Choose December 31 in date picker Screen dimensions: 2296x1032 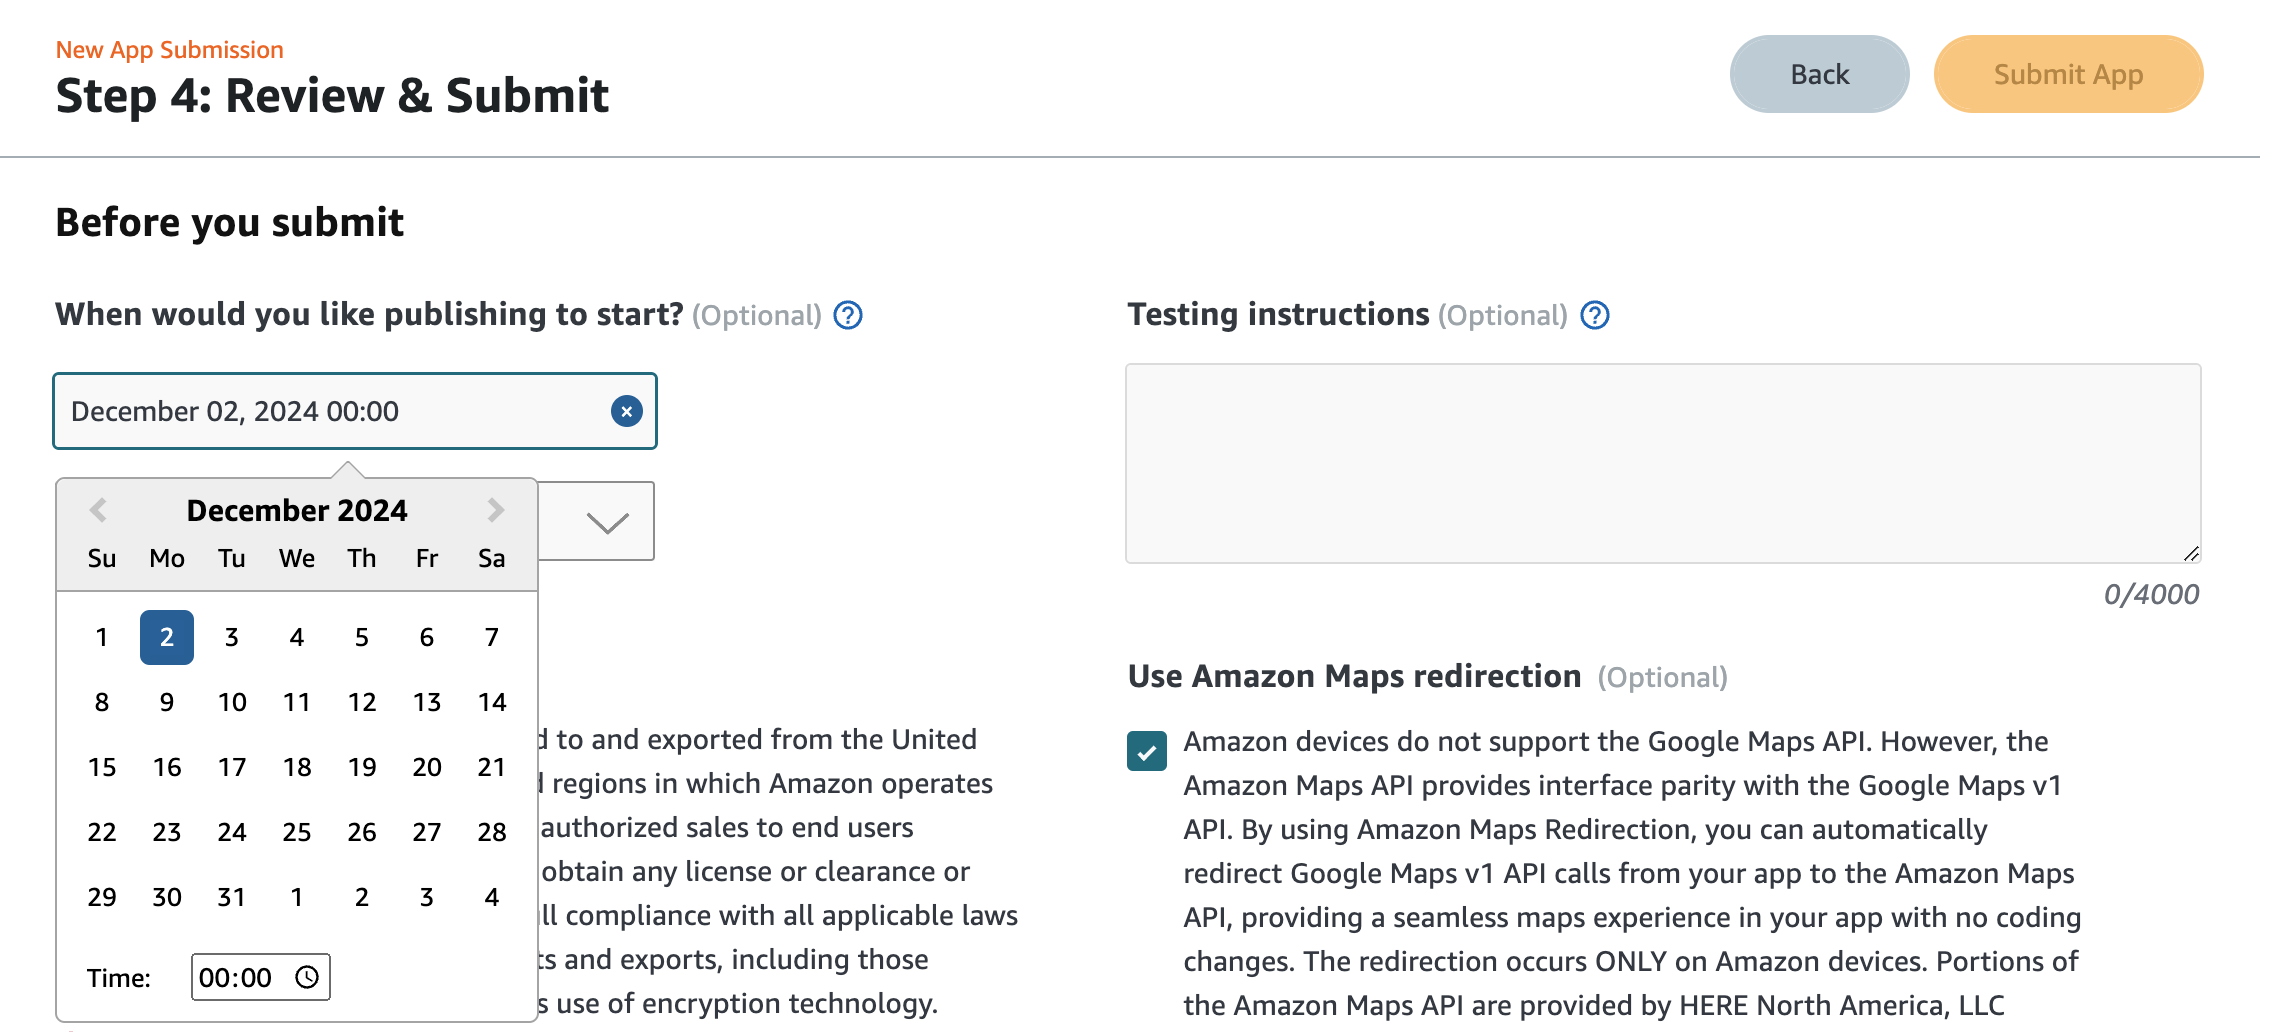(232, 897)
